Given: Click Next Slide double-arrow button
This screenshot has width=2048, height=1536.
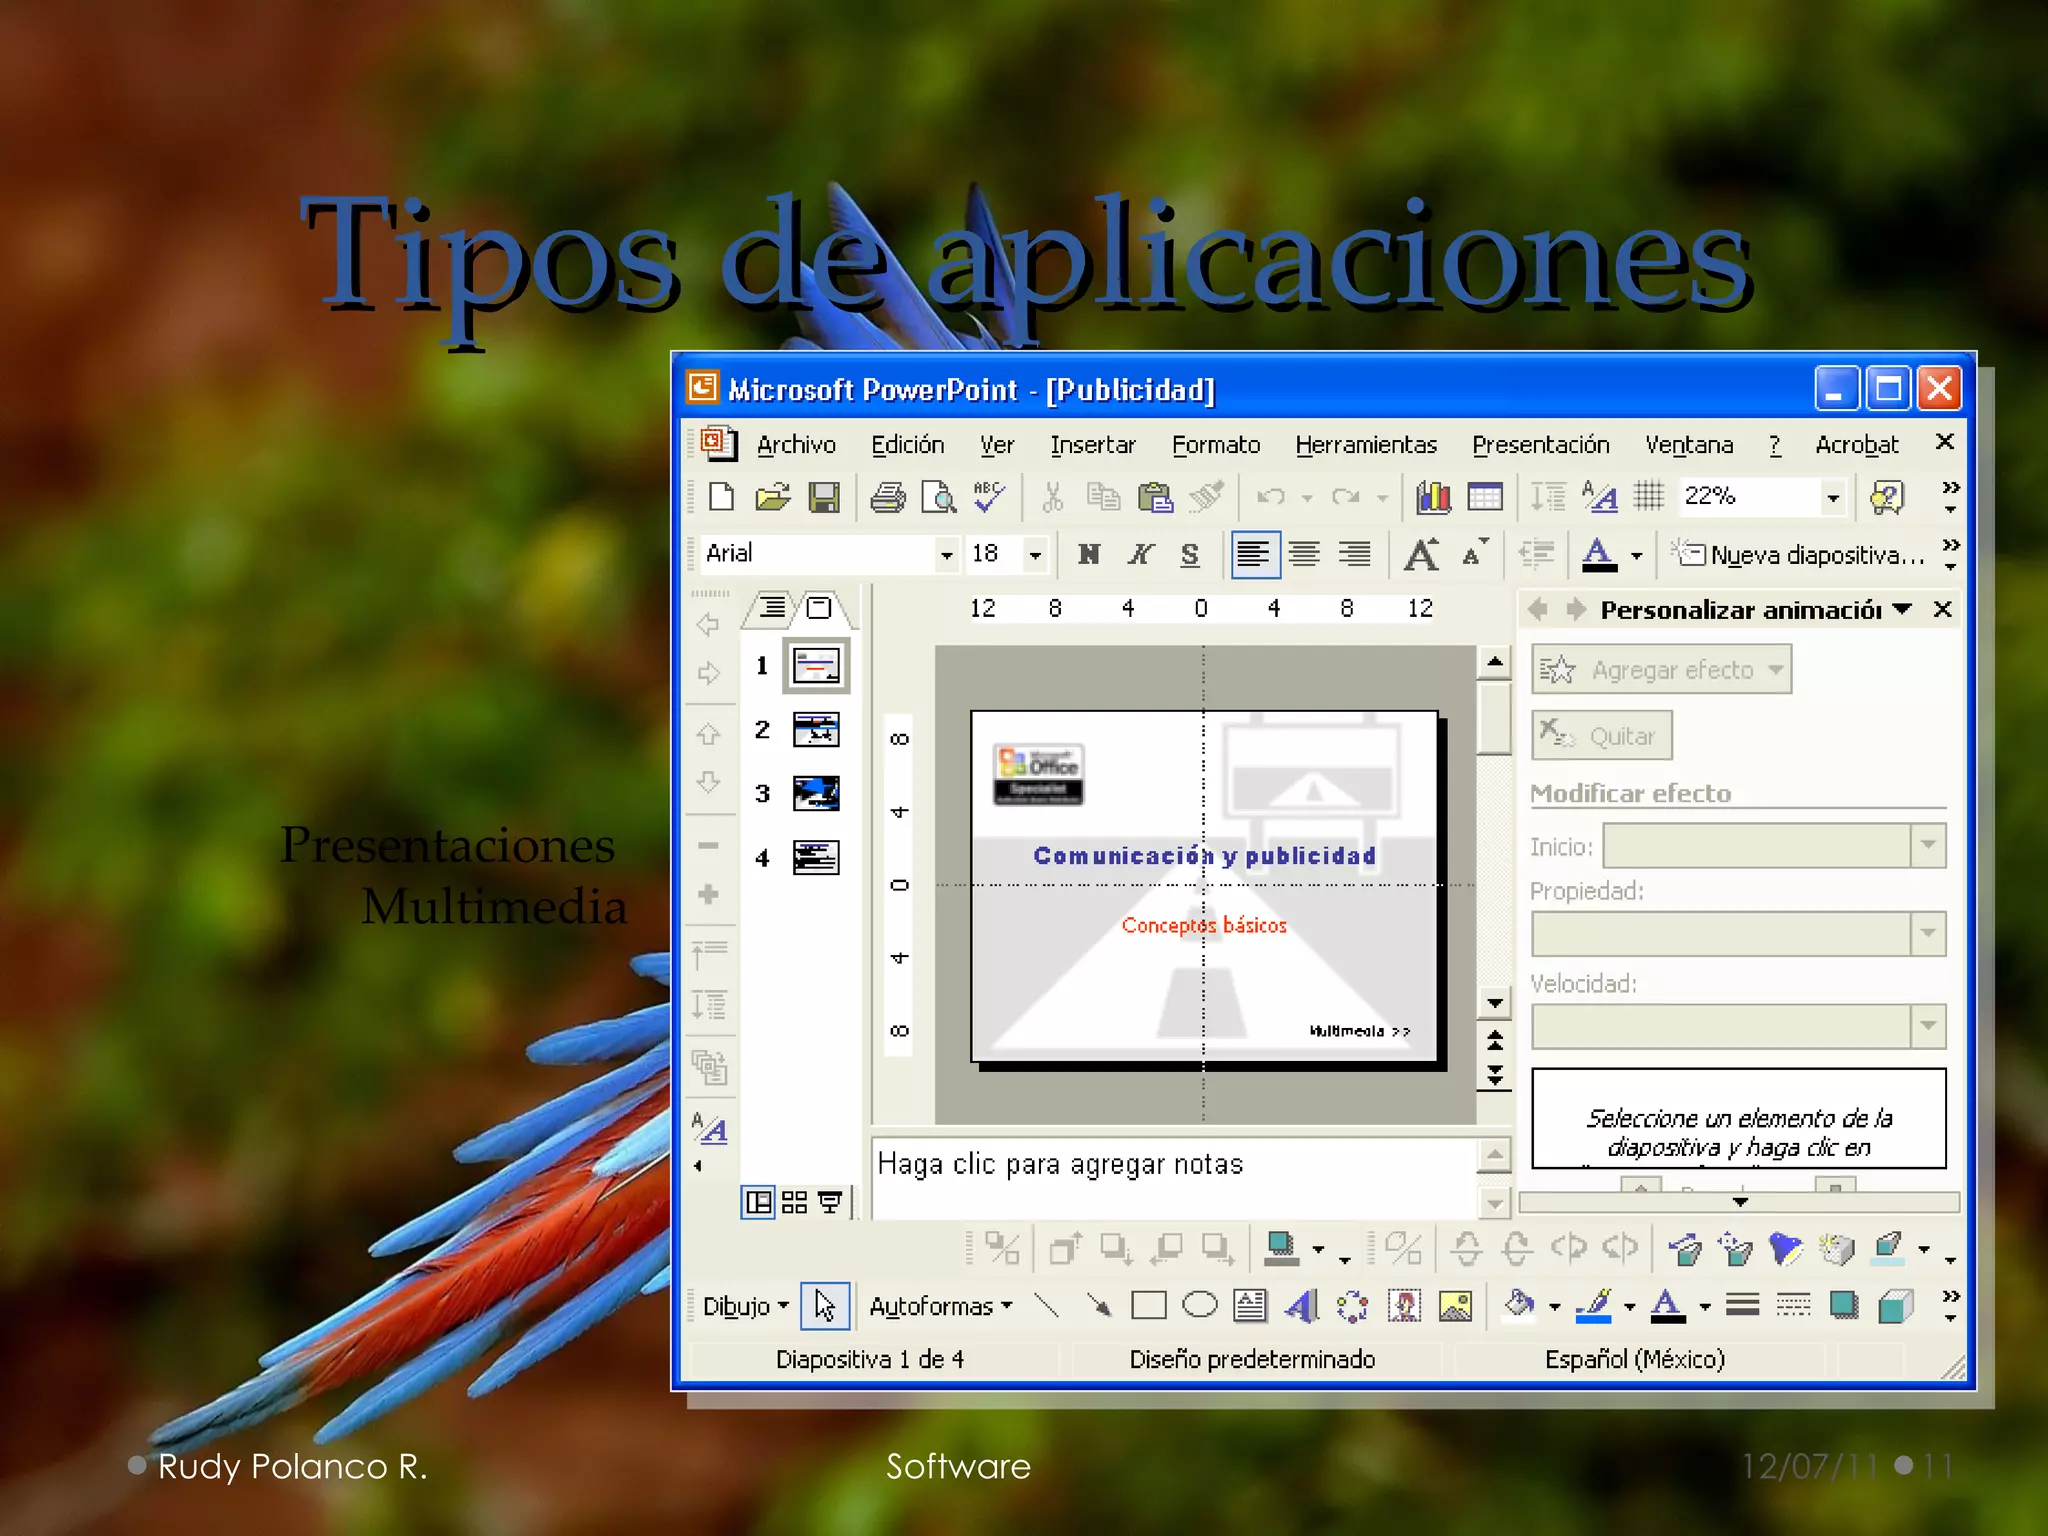Looking at the screenshot, I should point(1495,1075).
